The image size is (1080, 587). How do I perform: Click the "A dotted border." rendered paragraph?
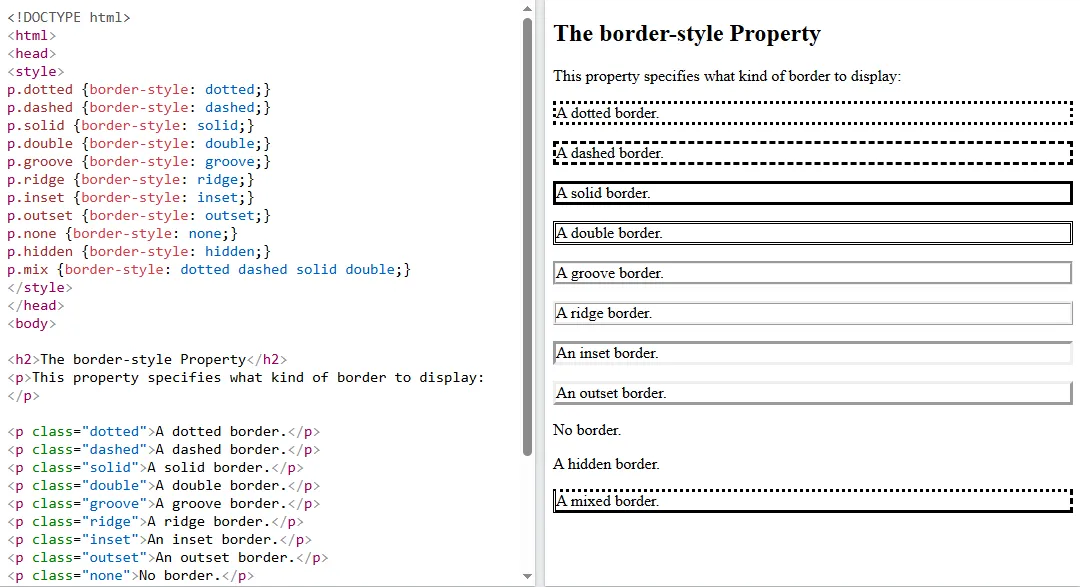point(812,112)
